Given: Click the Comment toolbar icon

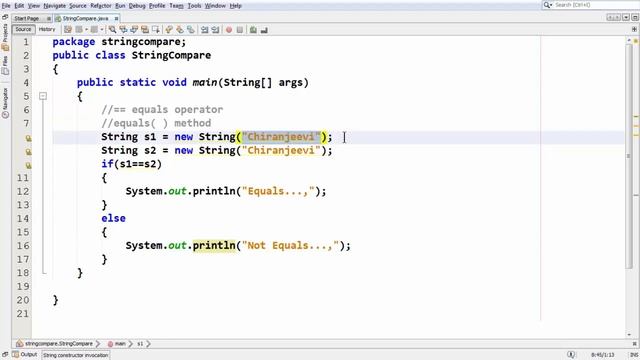Looking at the screenshot, I should [253, 29].
